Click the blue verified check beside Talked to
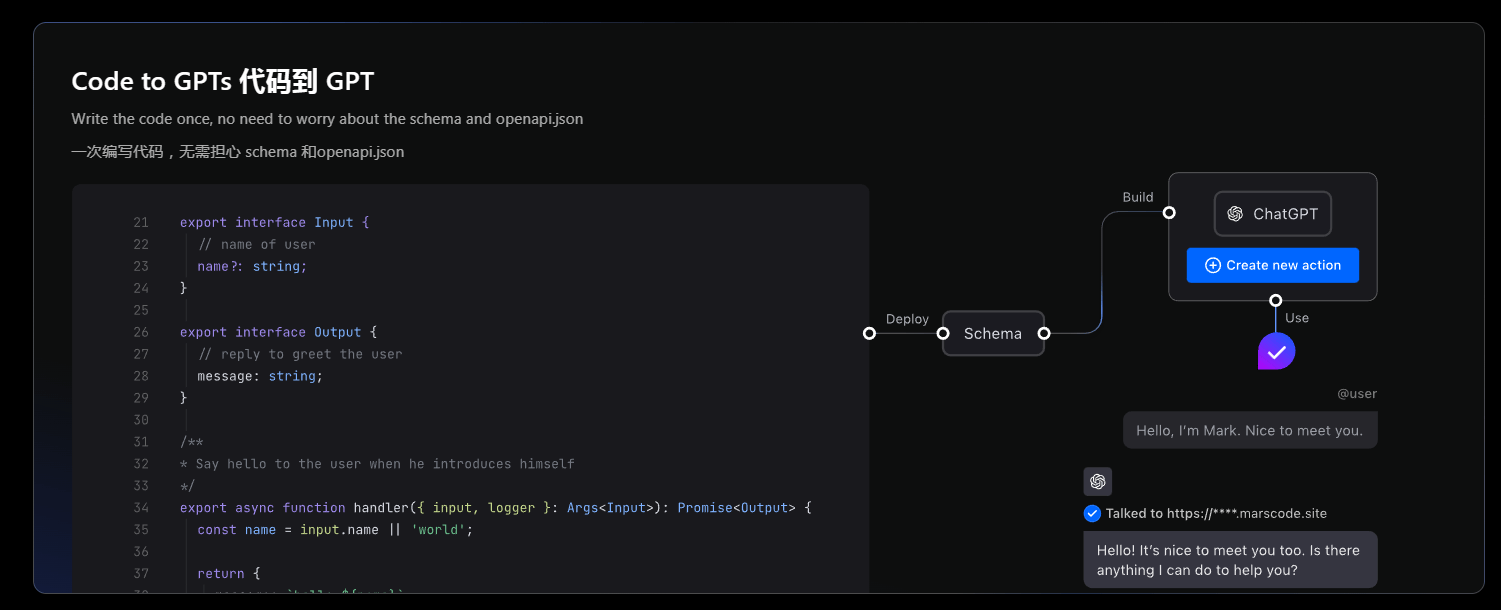 [x=1092, y=513]
